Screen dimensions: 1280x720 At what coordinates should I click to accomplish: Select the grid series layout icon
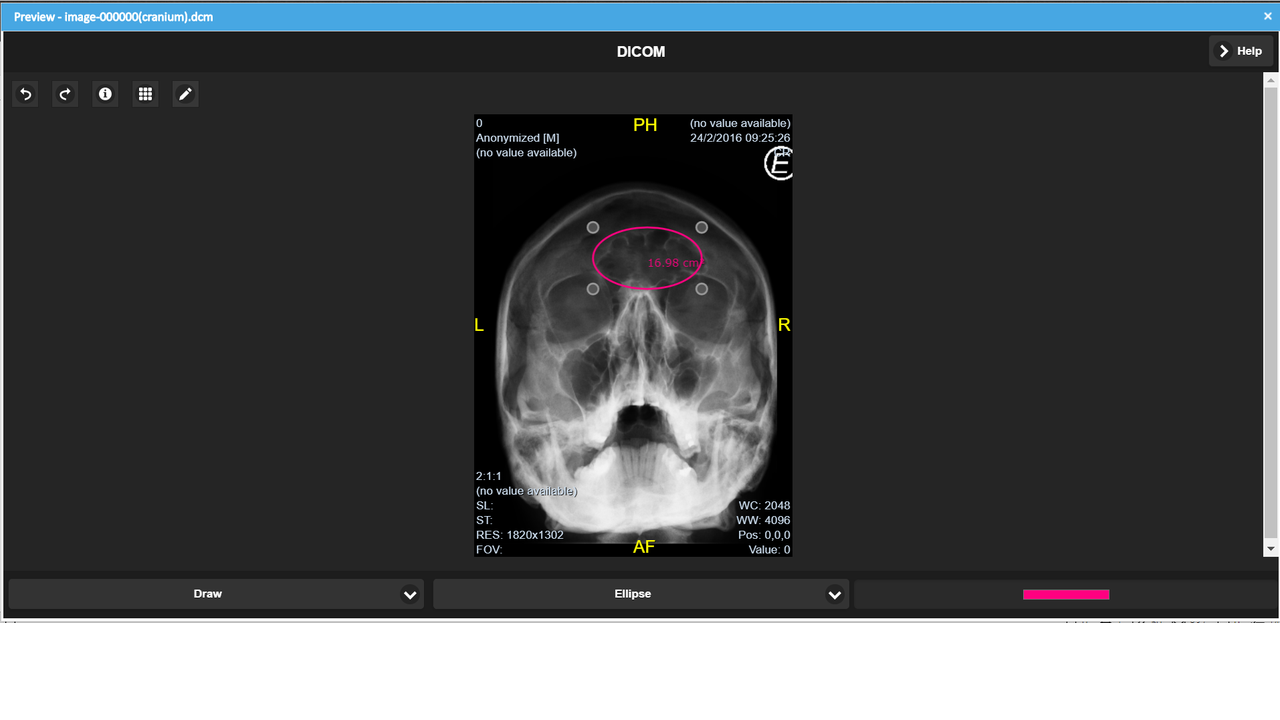(145, 93)
